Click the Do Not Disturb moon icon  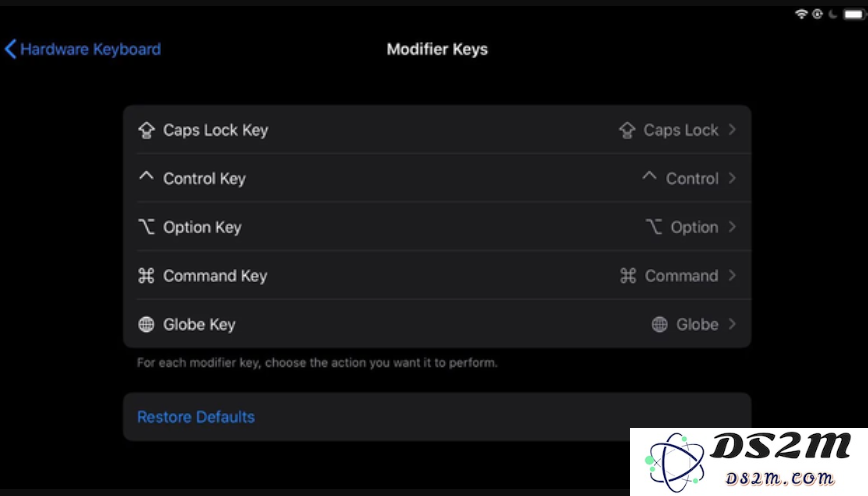click(833, 14)
